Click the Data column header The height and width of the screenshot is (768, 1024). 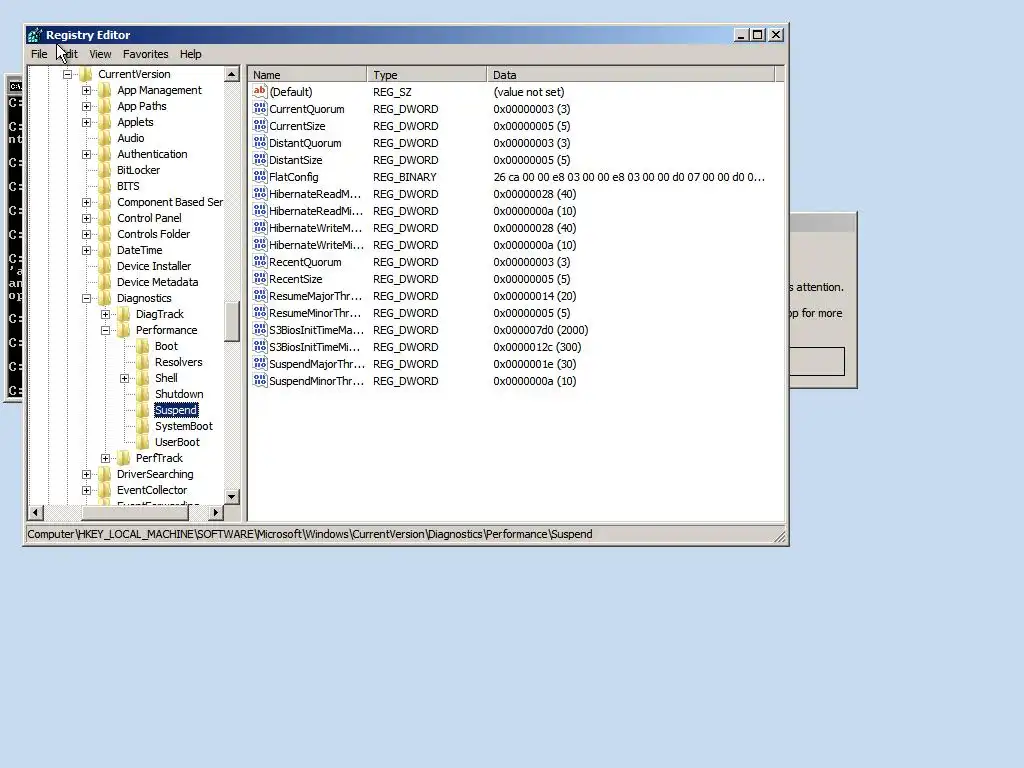point(631,74)
